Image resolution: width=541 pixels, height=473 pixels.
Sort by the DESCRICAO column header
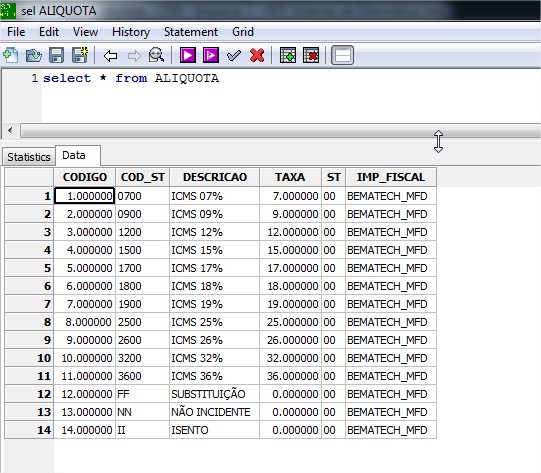[x=215, y=177]
